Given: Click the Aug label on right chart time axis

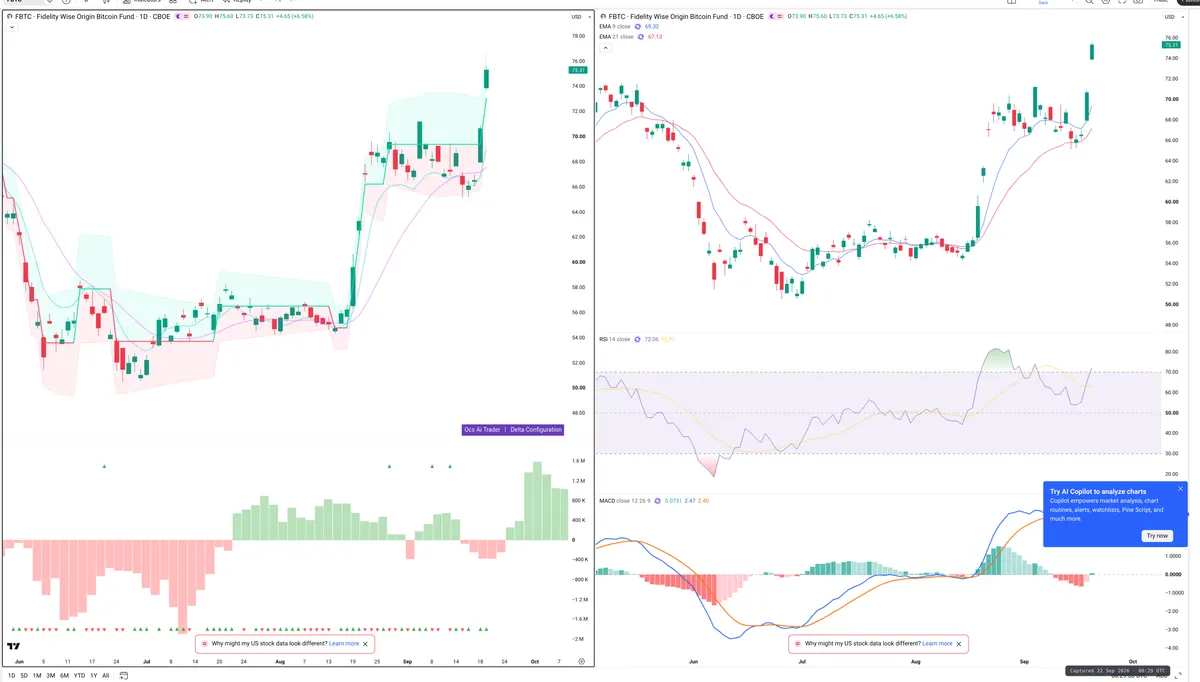Looking at the screenshot, I should coord(916,662).
